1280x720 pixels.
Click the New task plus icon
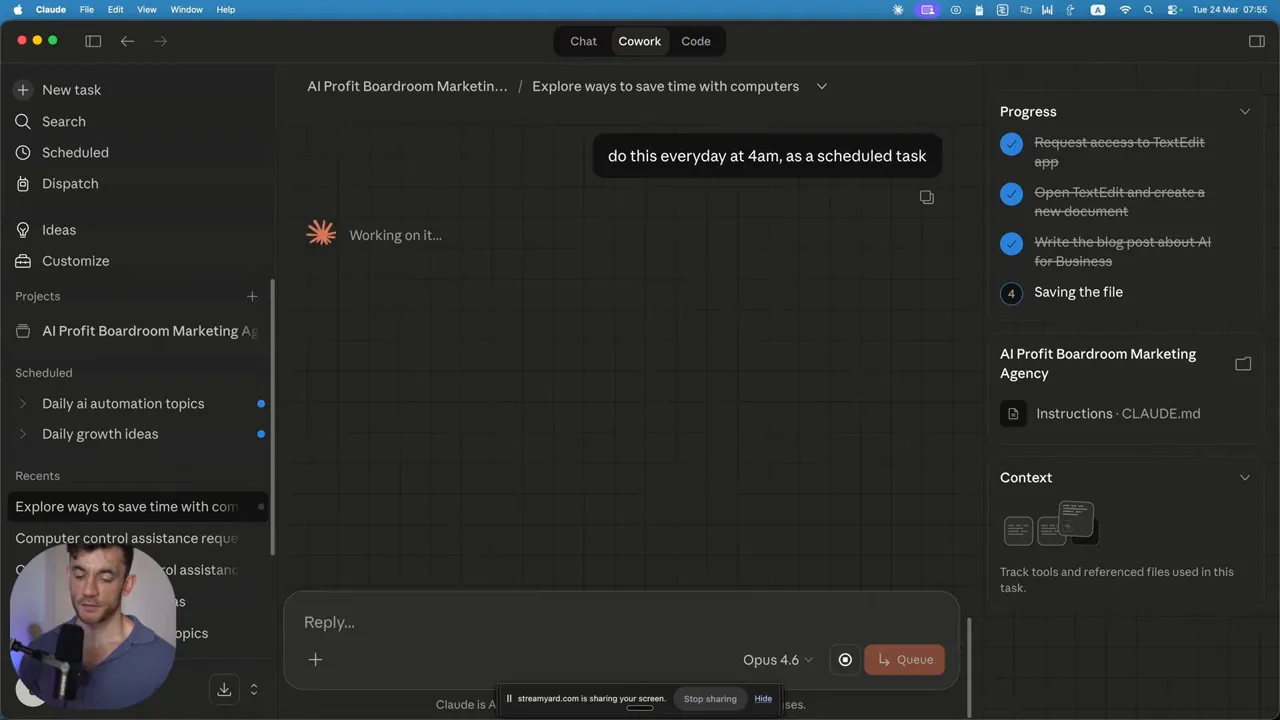23,90
